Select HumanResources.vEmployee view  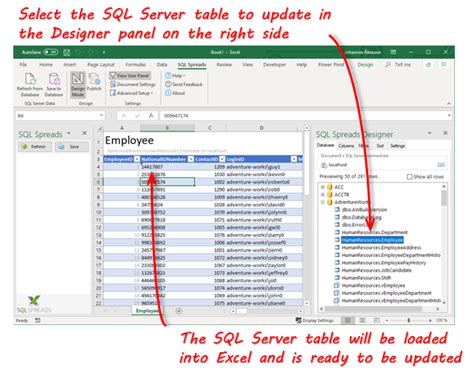[373, 285]
